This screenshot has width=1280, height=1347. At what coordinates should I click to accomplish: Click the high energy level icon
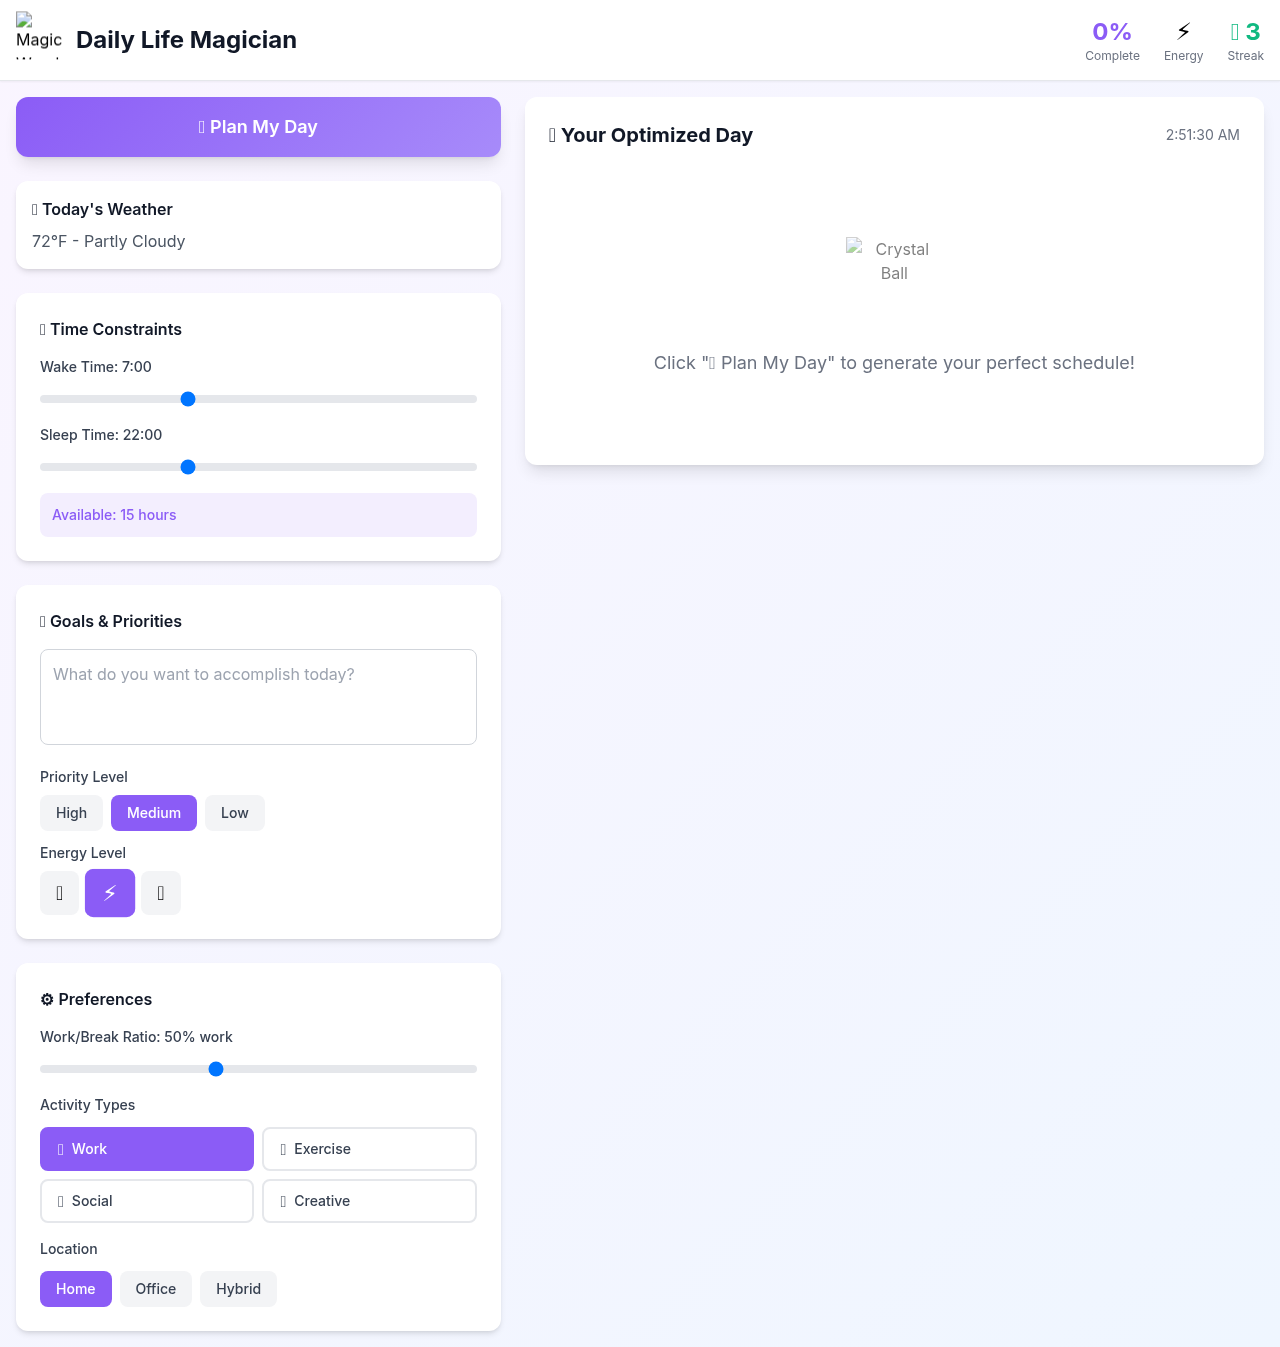160,893
